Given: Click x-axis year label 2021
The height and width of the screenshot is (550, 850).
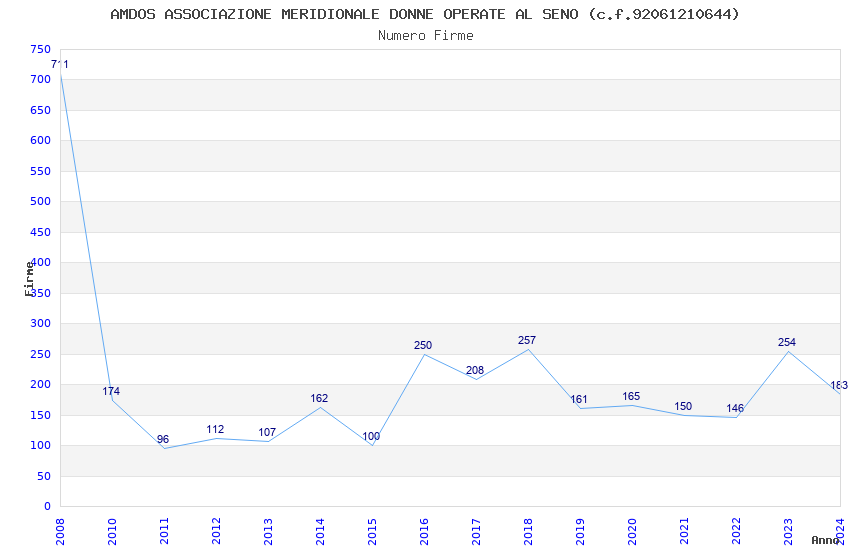Looking at the screenshot, I should (x=685, y=532).
